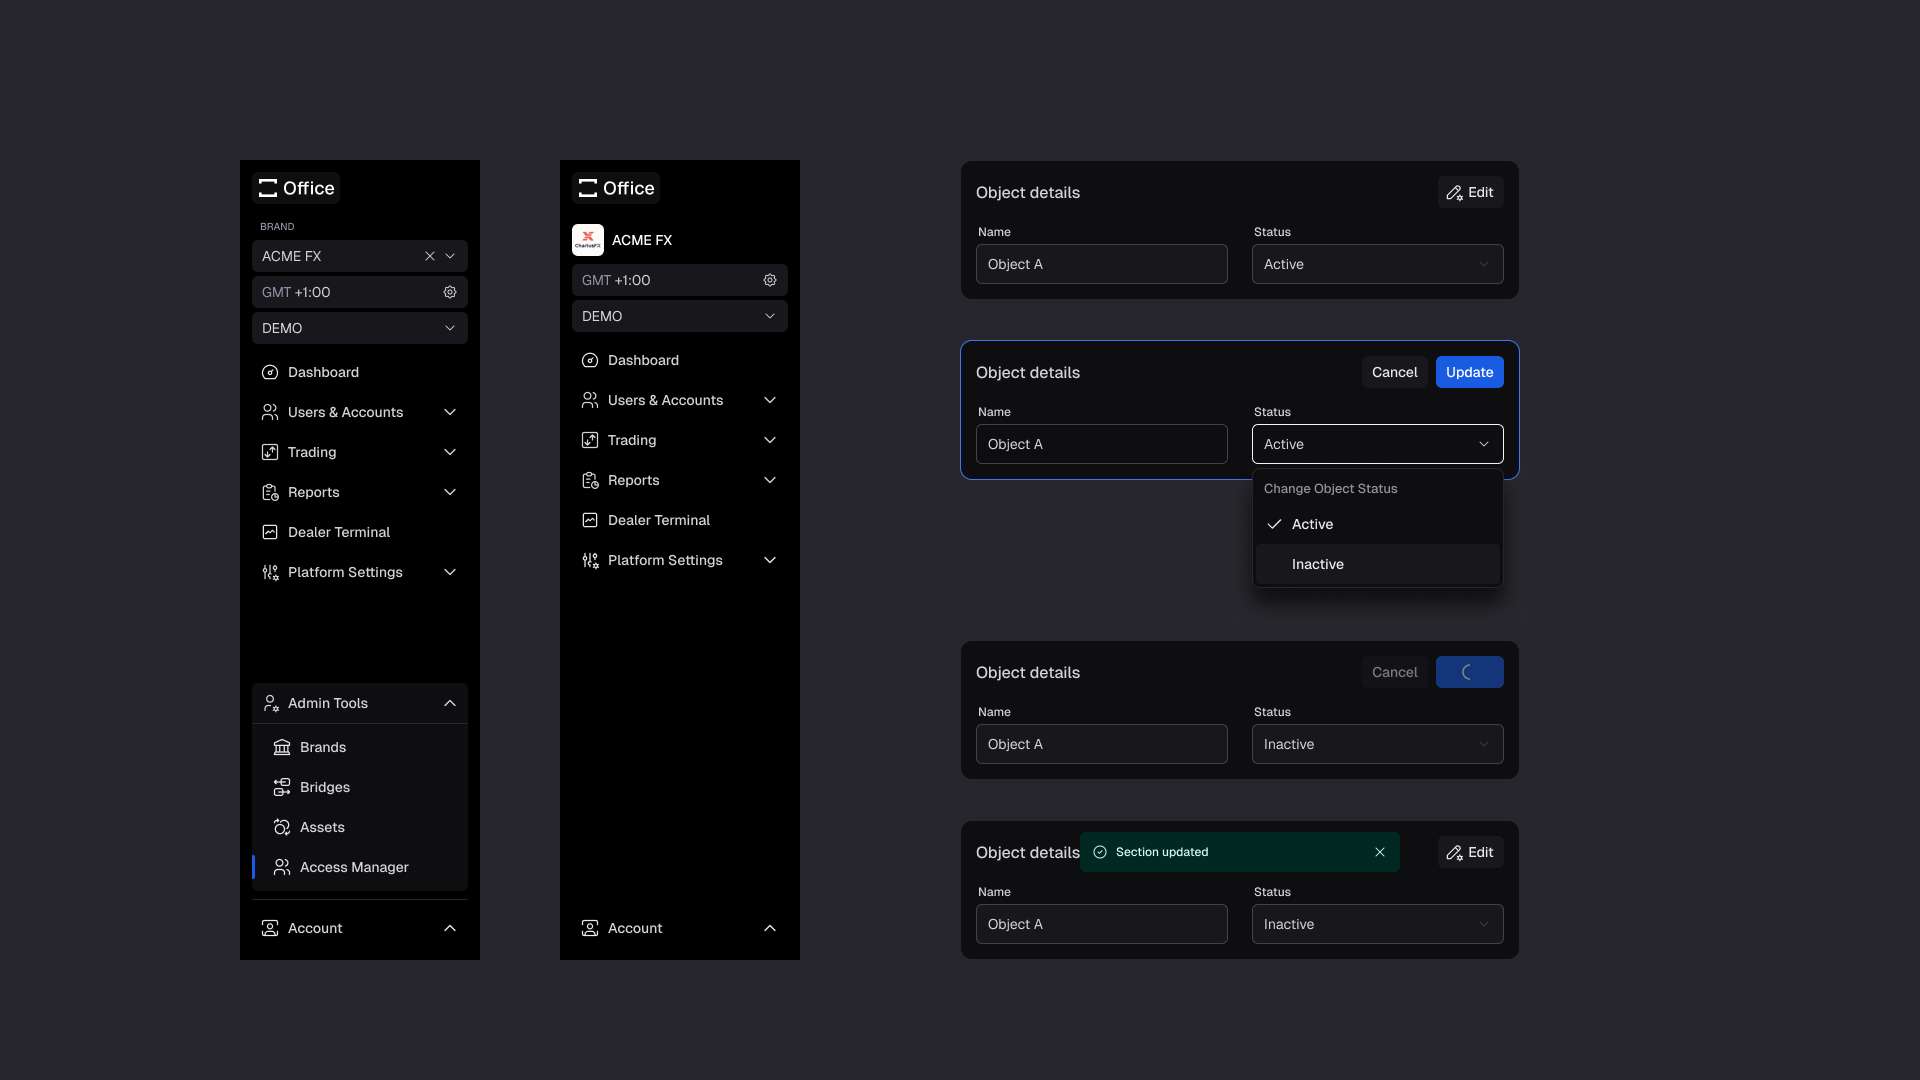The image size is (1920, 1080).
Task: Open Access Manager icon item
Action: tap(282, 867)
